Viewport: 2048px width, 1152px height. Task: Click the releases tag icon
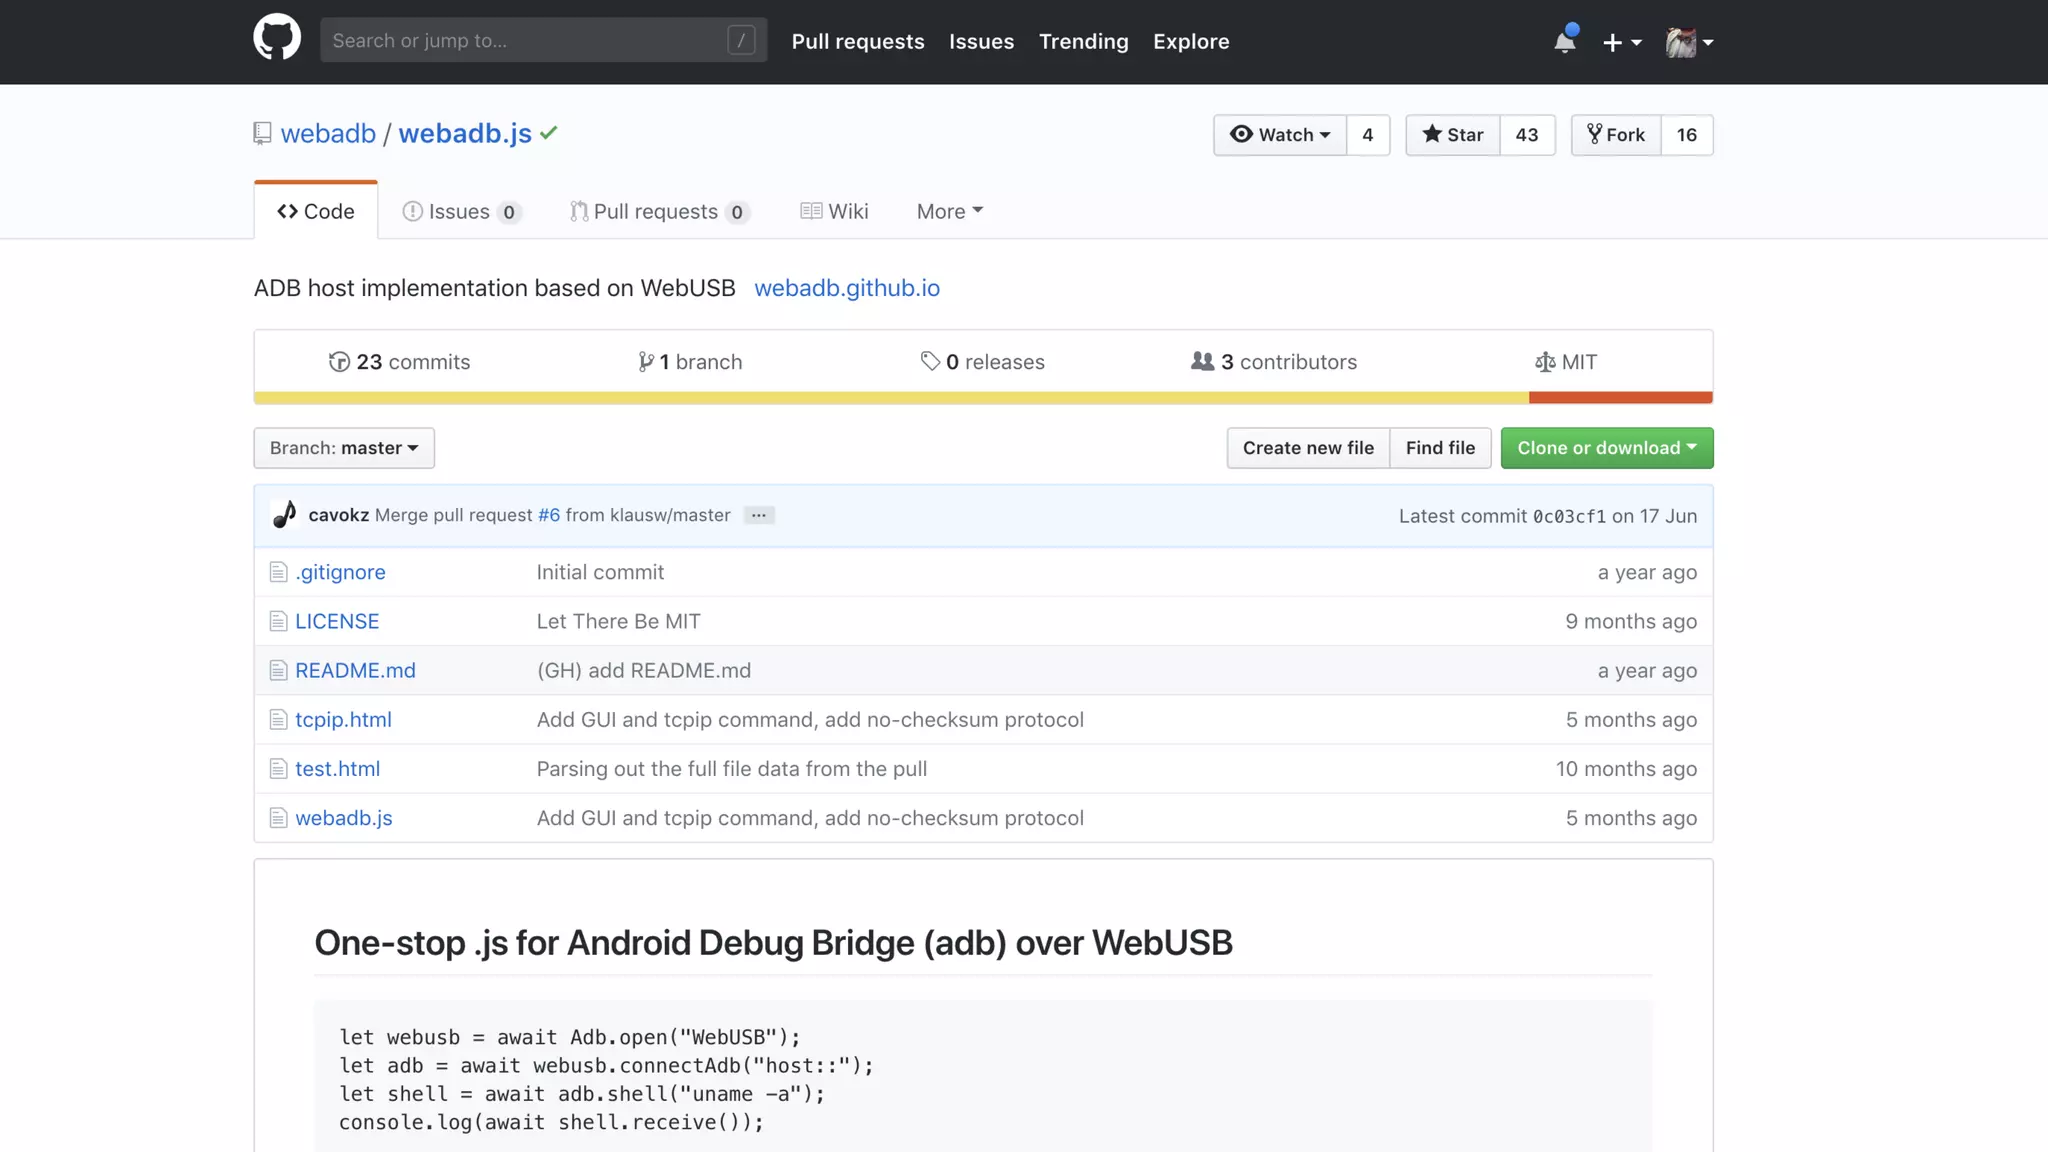(930, 362)
